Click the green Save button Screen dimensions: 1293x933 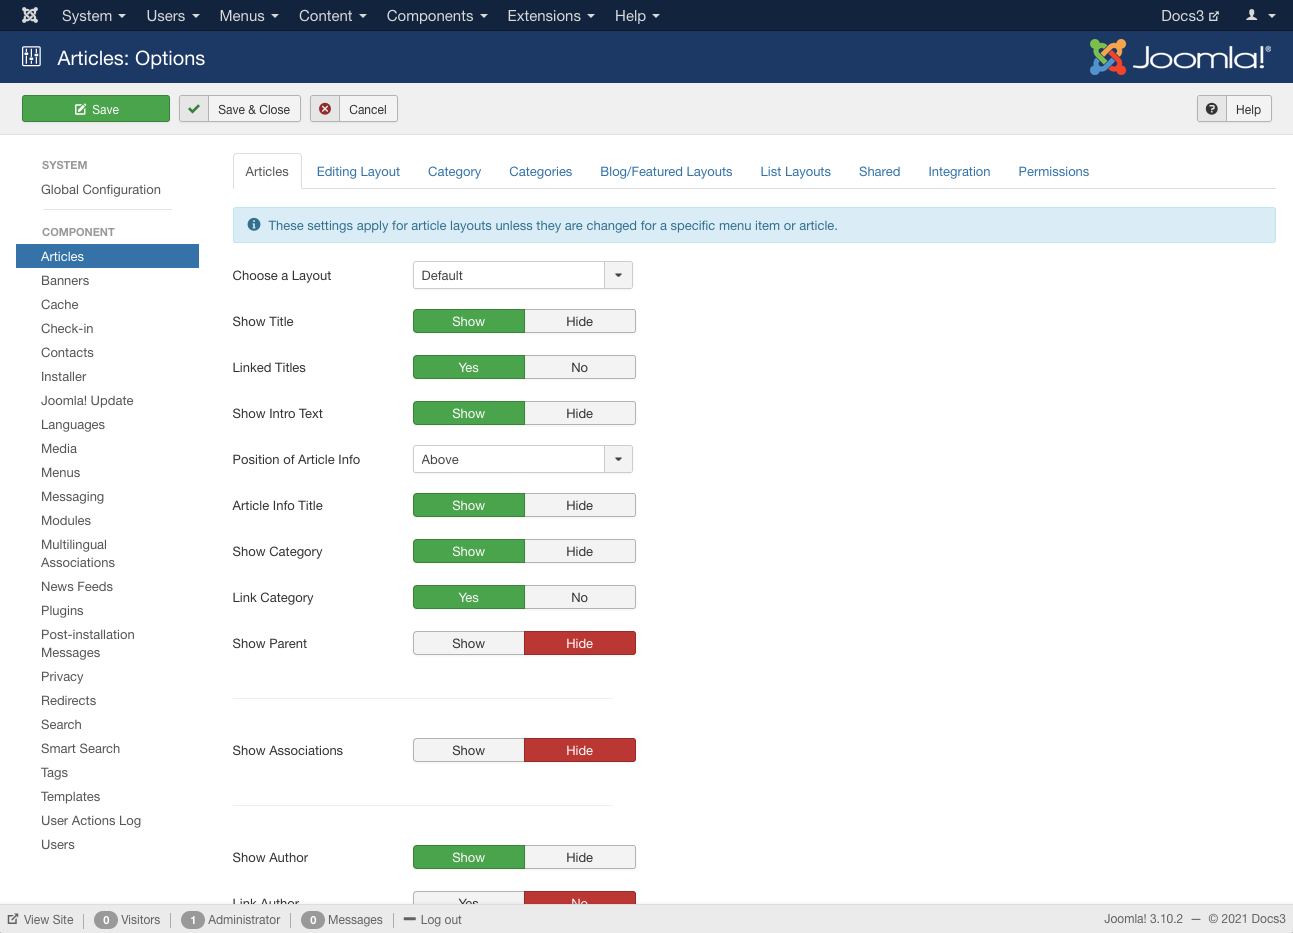tap(96, 109)
